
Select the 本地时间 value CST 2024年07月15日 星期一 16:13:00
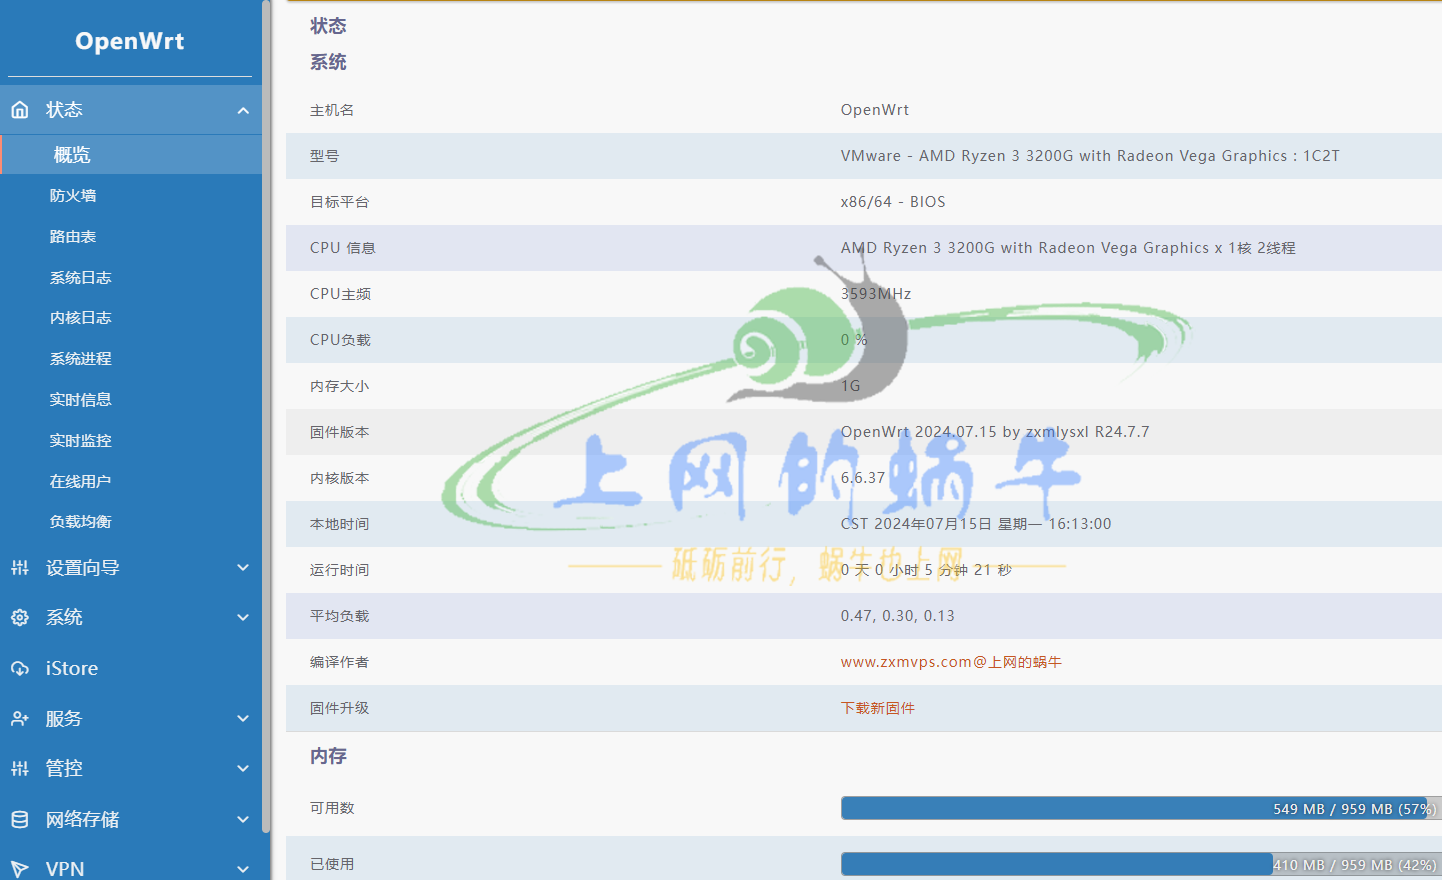976,524
